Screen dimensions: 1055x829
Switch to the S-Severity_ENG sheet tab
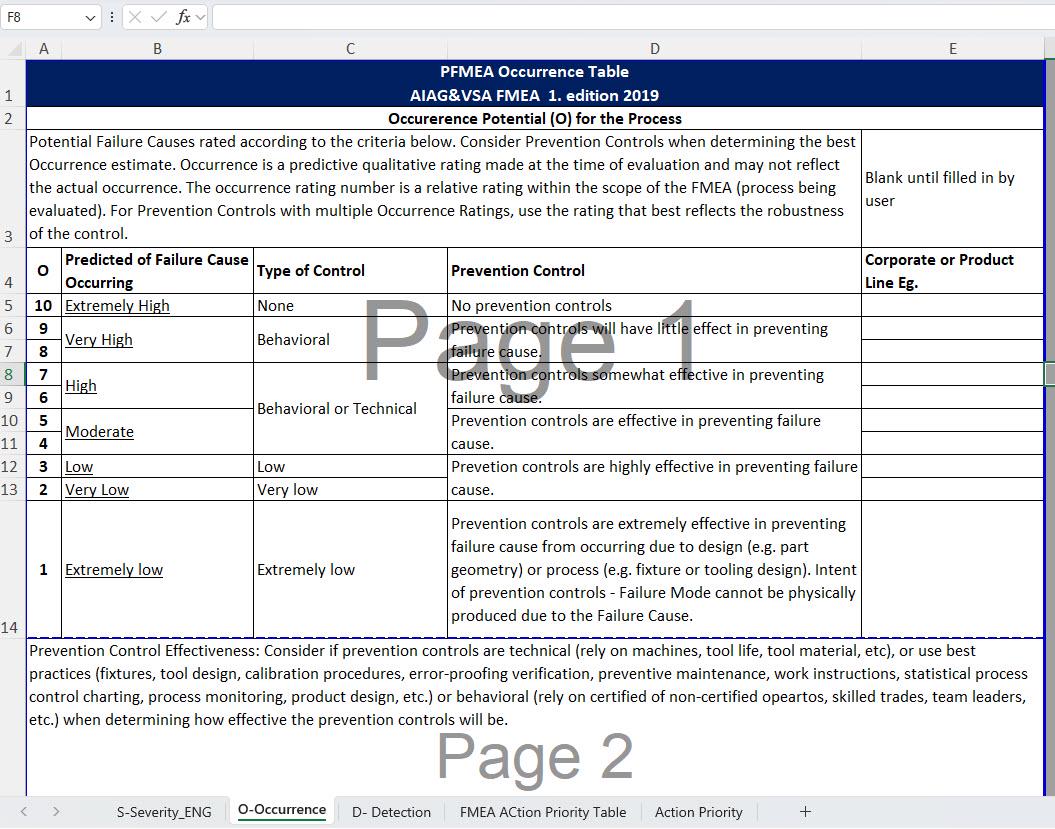pyautogui.click(x=164, y=811)
